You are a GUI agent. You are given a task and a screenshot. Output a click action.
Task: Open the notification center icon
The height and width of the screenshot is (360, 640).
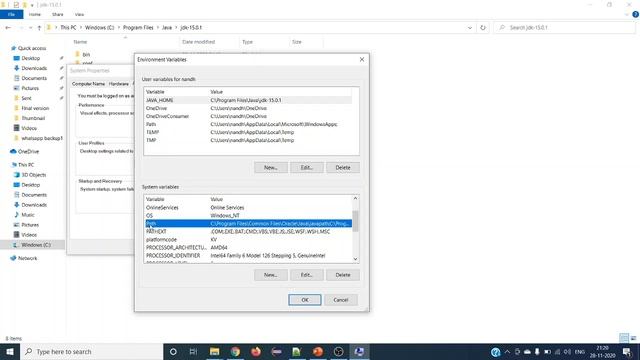pyautogui.click(x=627, y=351)
